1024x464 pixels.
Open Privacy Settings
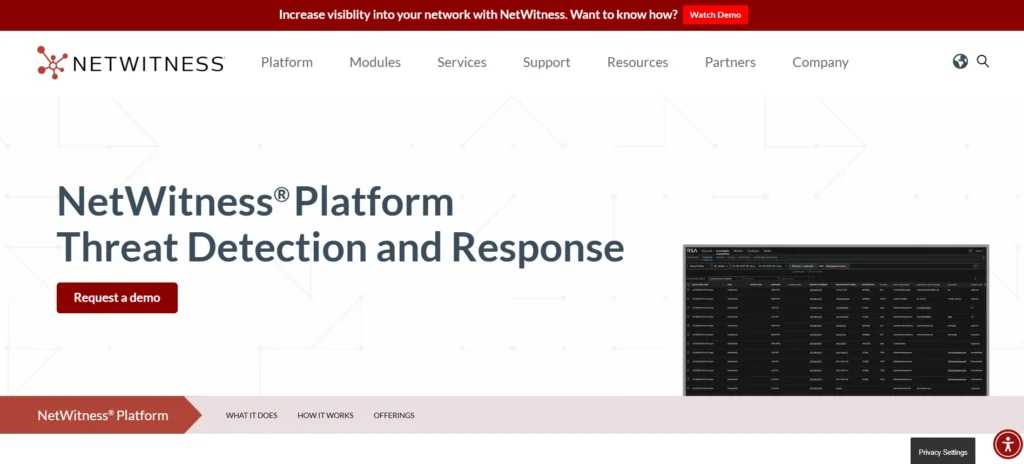tap(942, 452)
